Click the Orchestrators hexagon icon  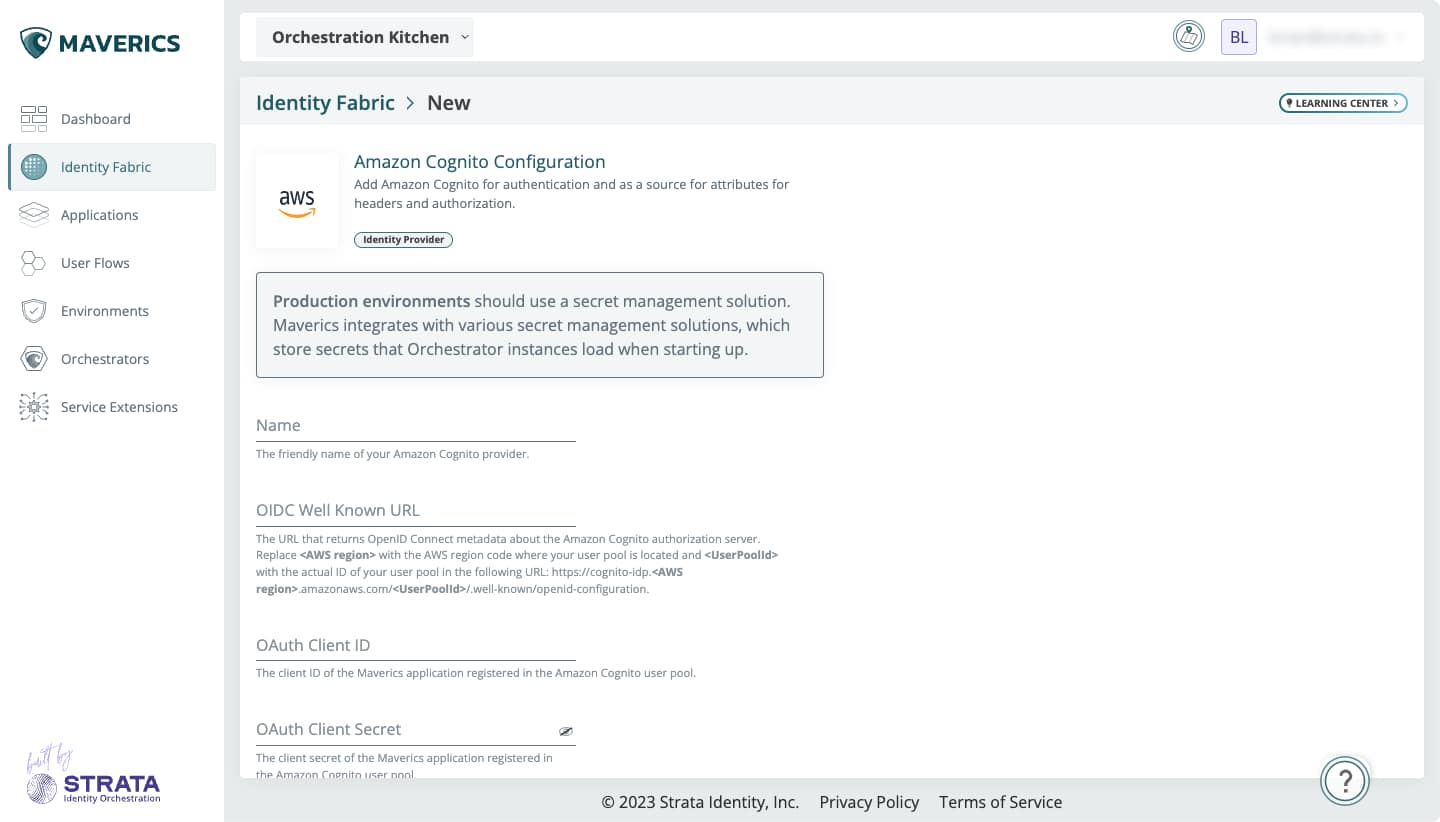coord(34,359)
